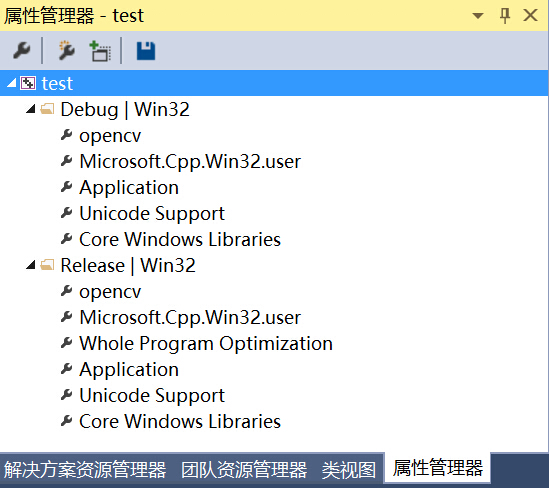Switch to 解决方案资源管理器 tab
This screenshot has height=488, width=549.
point(85,470)
